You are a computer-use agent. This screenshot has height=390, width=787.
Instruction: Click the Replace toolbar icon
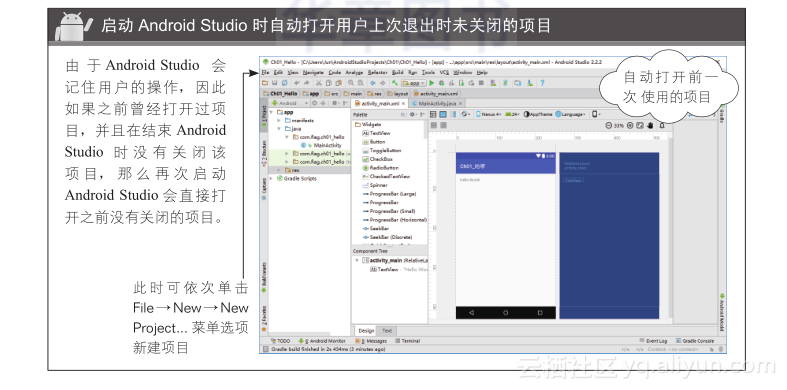[360, 83]
